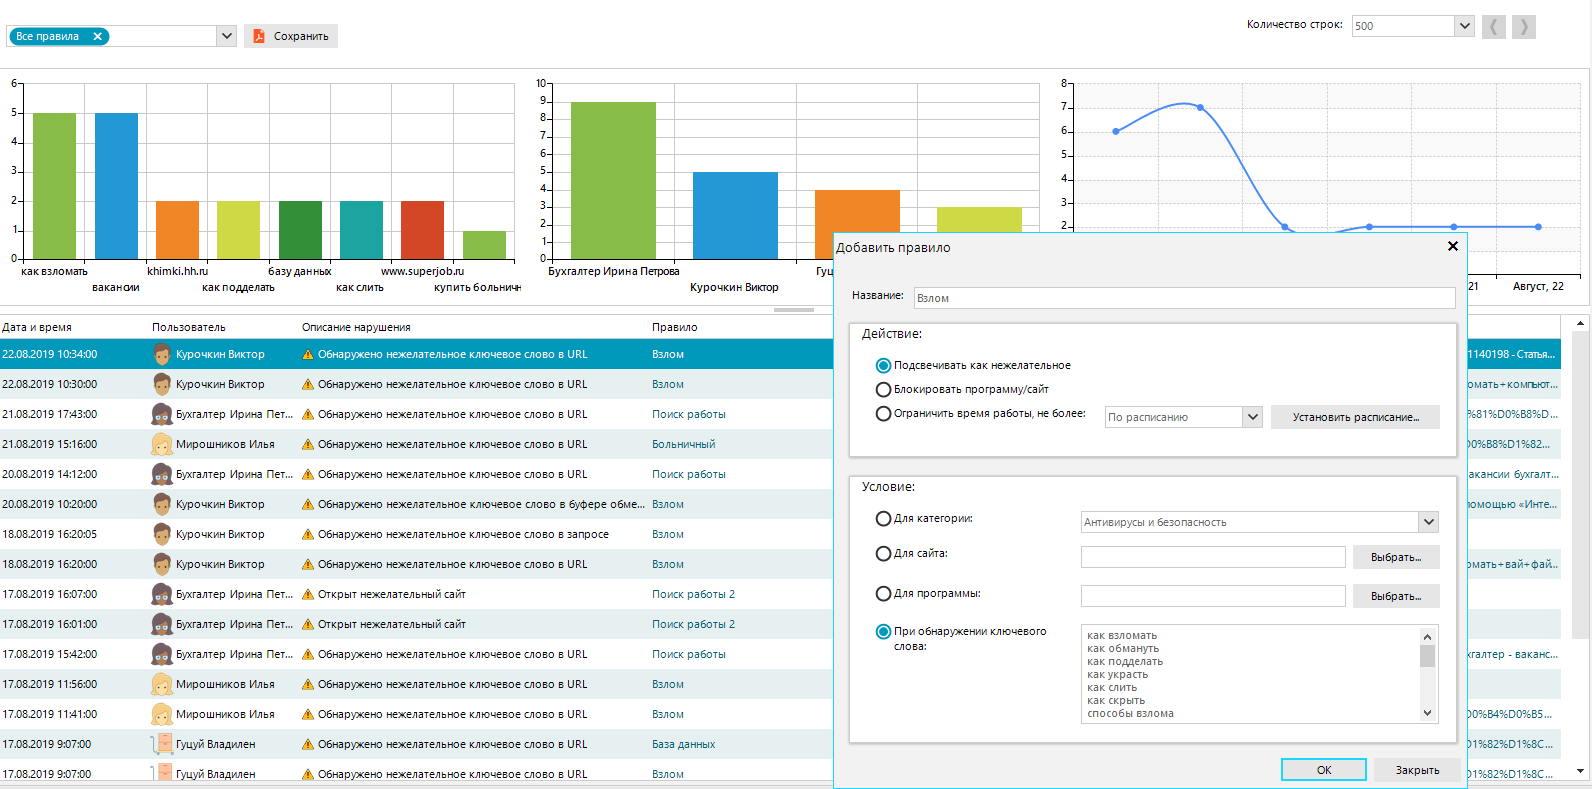The image size is (1592, 789).
Task: Click 'Выбрать...' button for программа
Action: [x=1396, y=596]
